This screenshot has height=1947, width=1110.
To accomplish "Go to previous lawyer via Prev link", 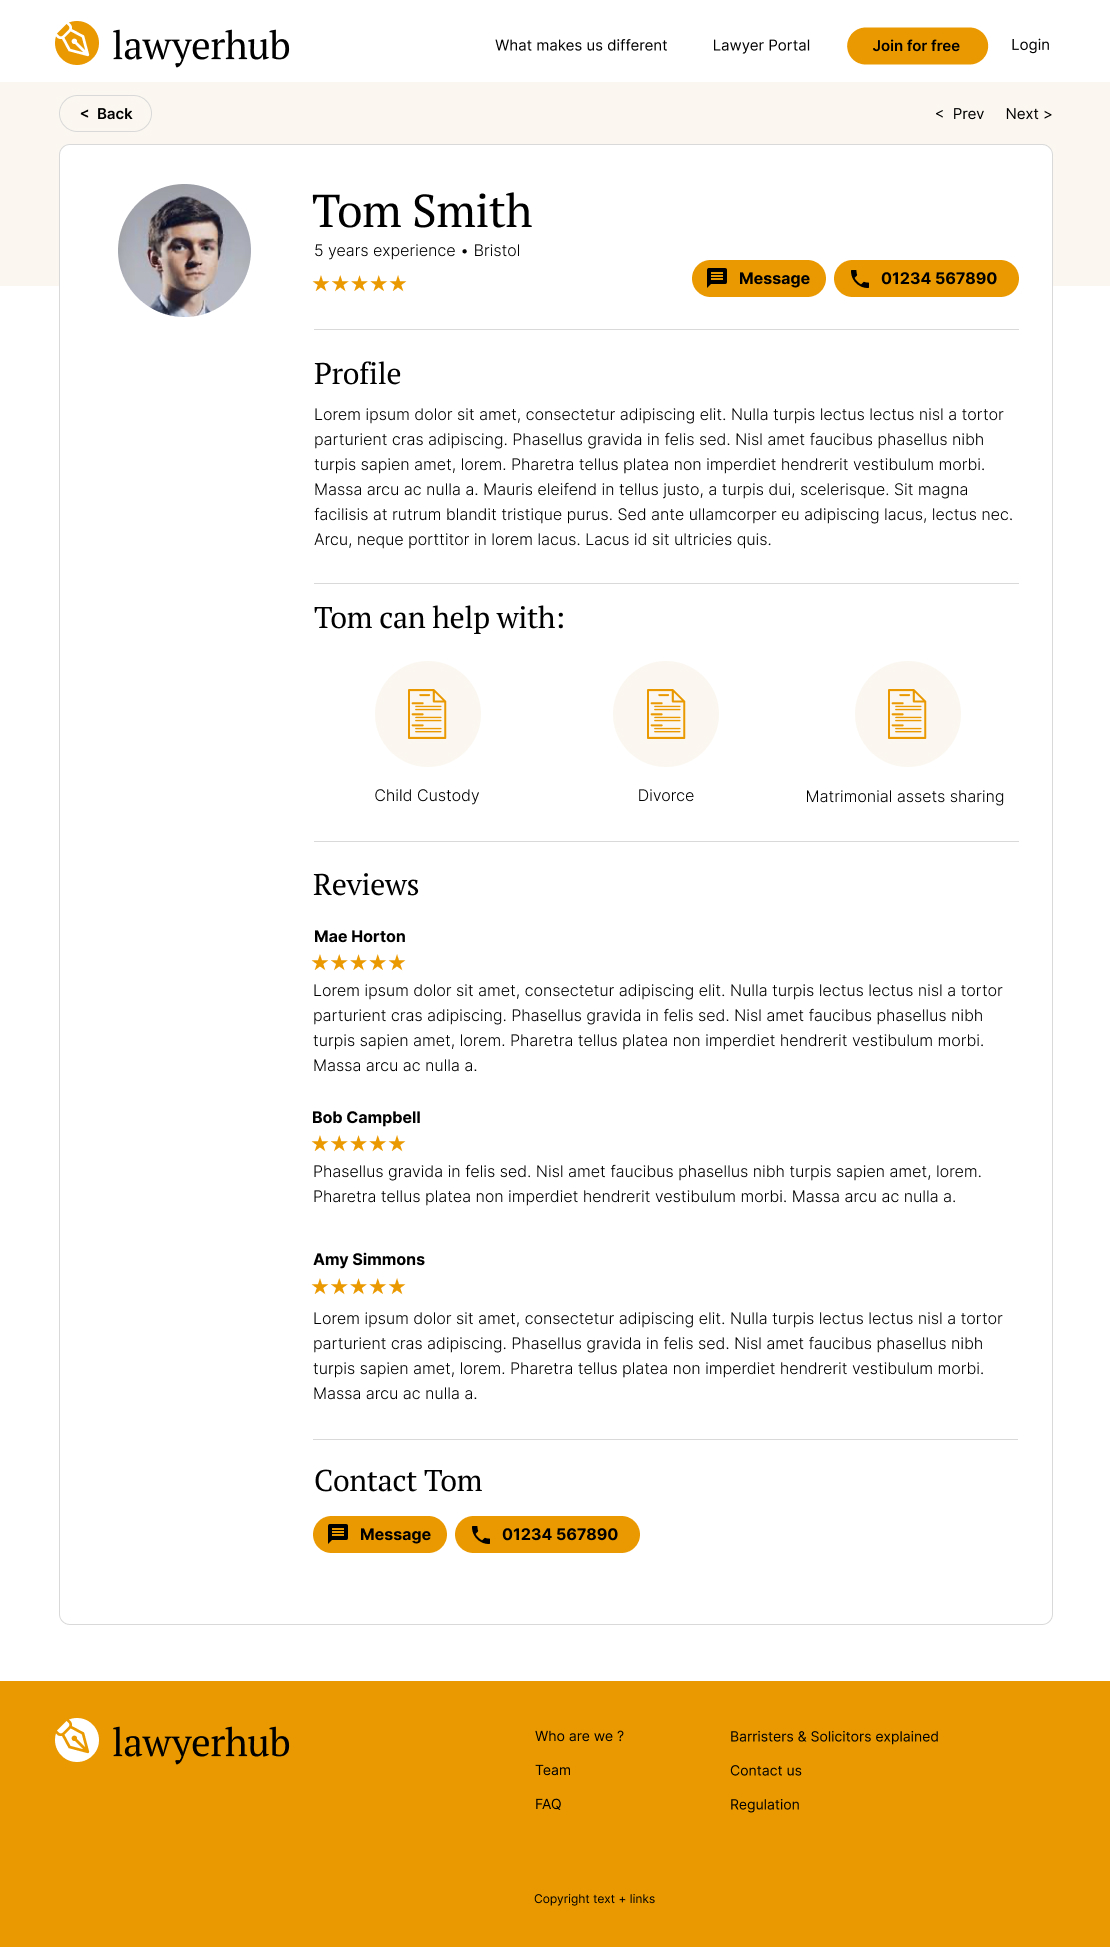I will [x=960, y=113].
